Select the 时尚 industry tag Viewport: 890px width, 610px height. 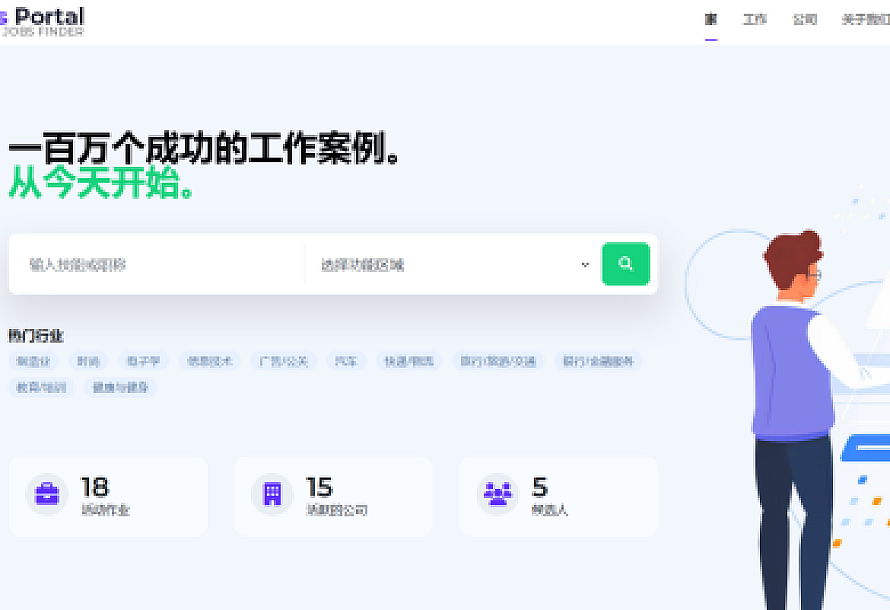pos(88,361)
